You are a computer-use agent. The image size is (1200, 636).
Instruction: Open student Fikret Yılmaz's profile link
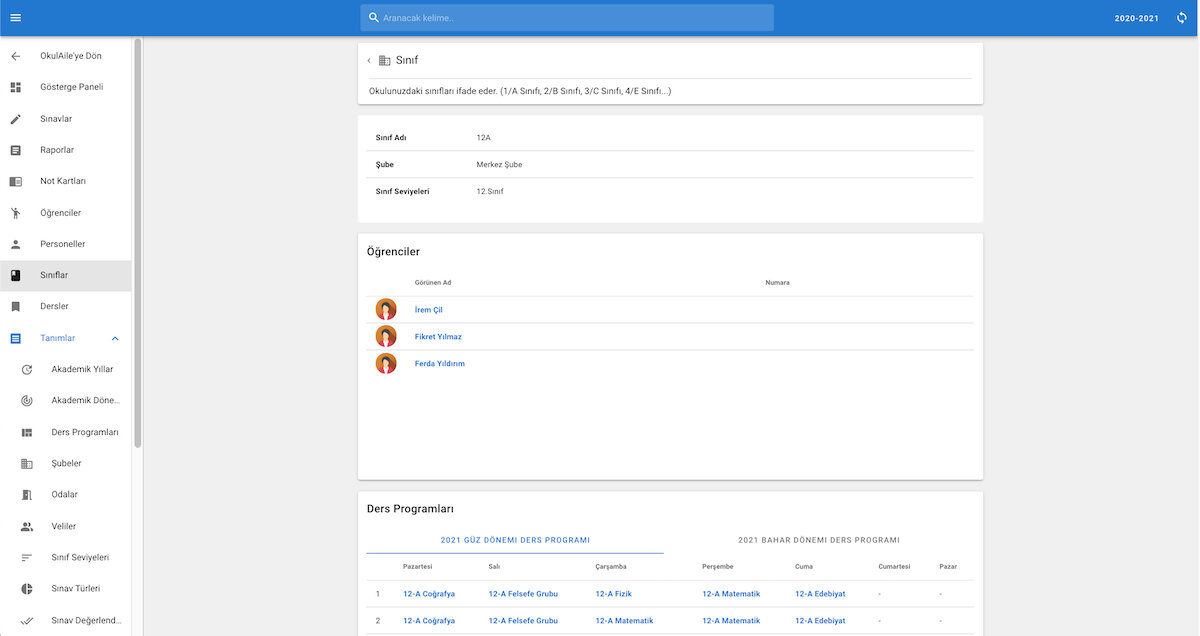[x=438, y=337]
